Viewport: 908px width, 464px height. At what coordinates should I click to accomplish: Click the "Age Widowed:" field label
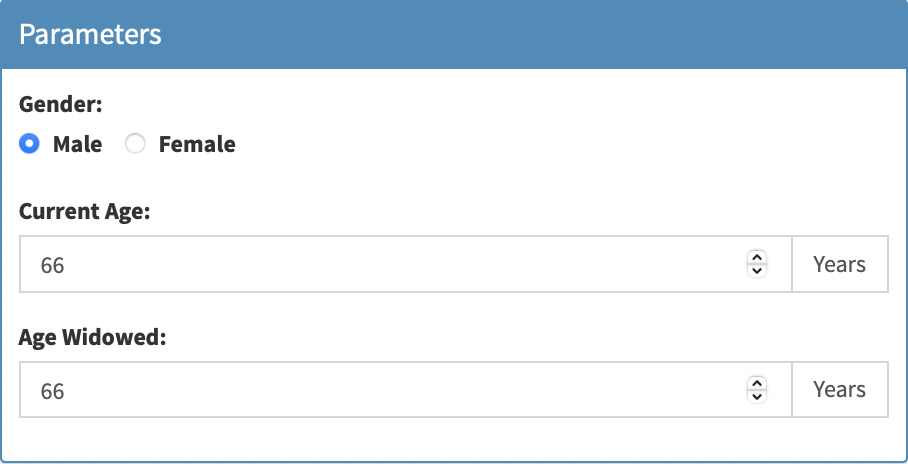click(92, 337)
